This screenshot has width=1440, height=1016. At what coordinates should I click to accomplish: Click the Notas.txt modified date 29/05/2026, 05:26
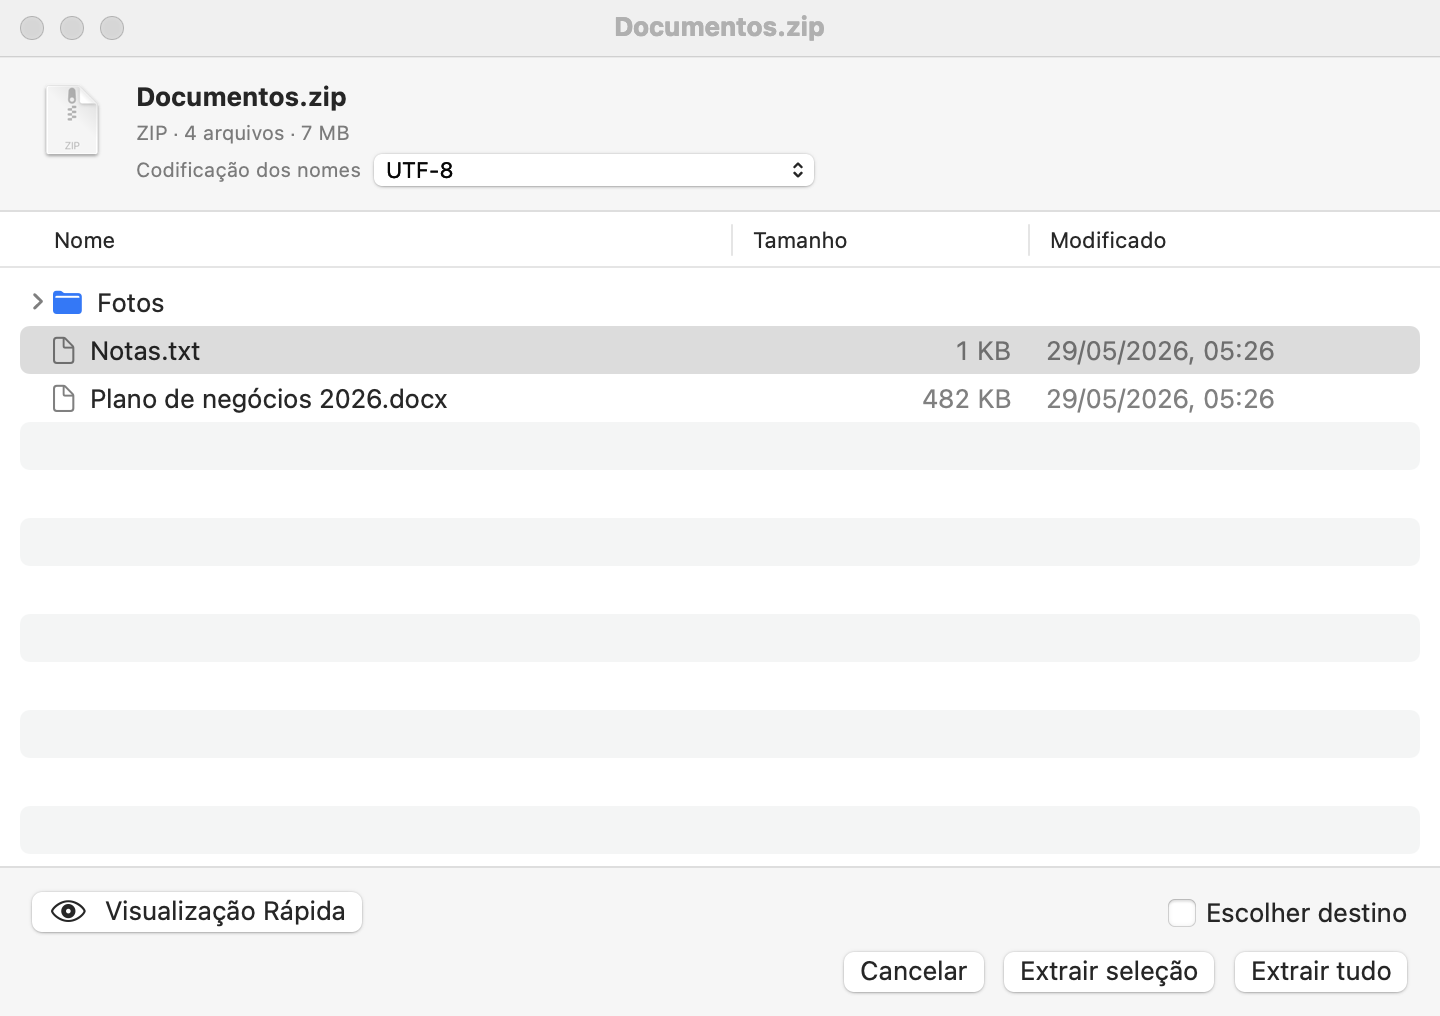click(1160, 351)
